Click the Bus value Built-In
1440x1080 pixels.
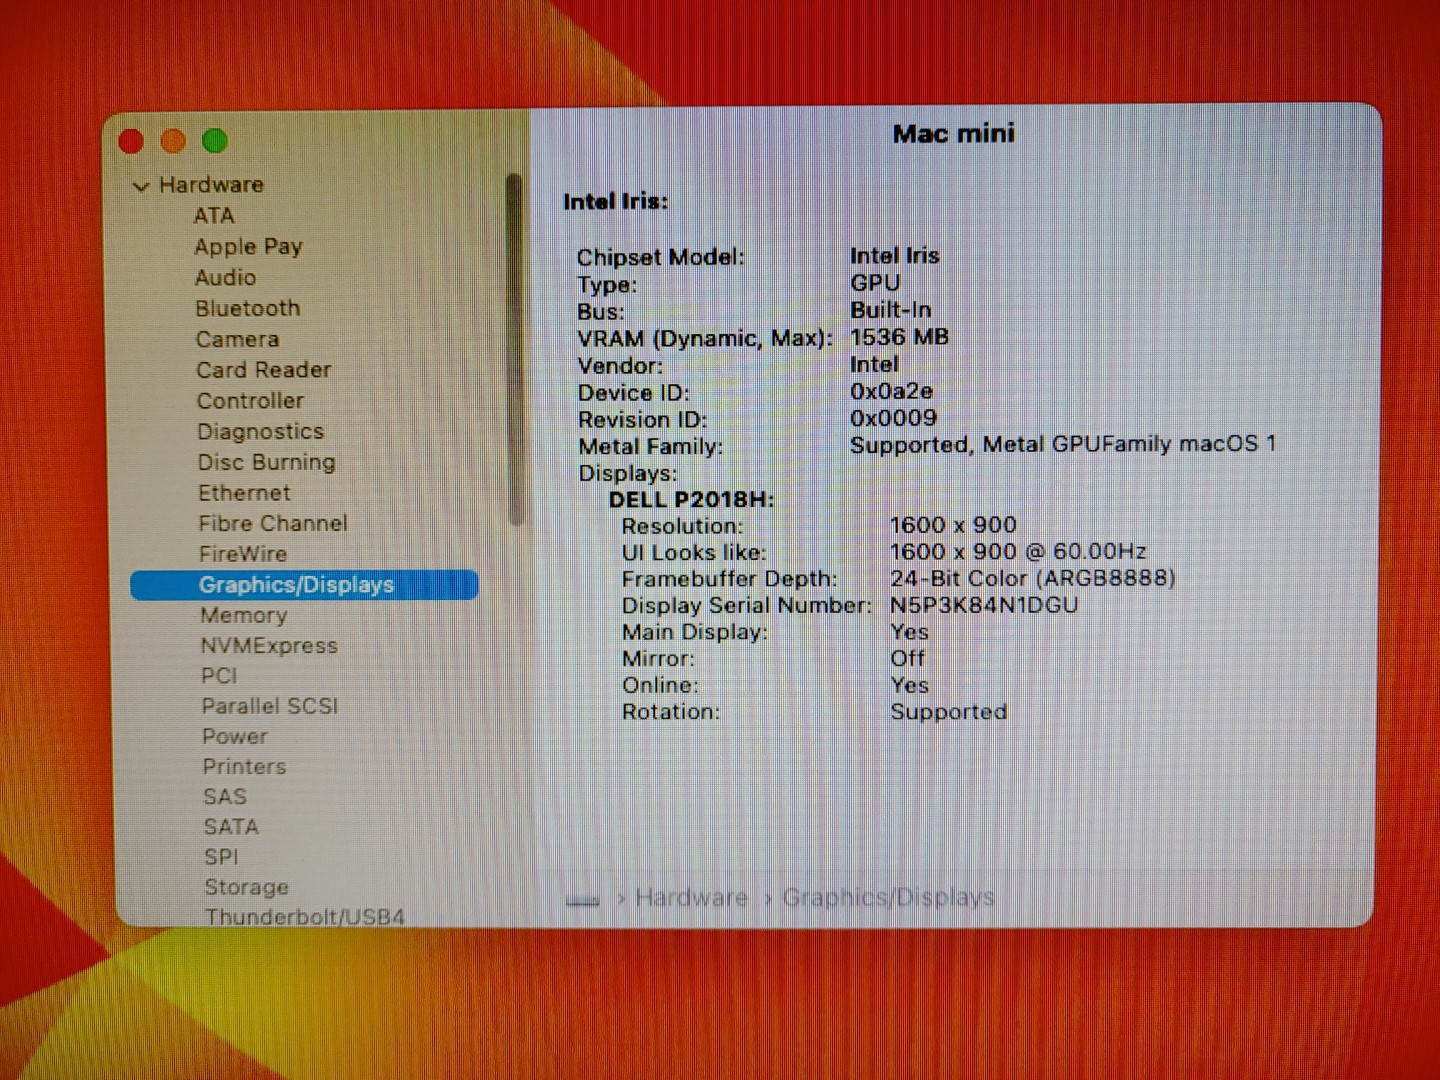[x=891, y=310]
